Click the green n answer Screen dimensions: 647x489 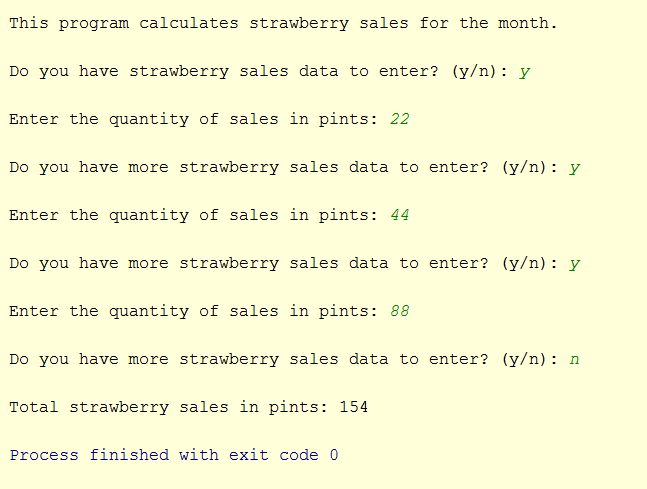coord(574,359)
